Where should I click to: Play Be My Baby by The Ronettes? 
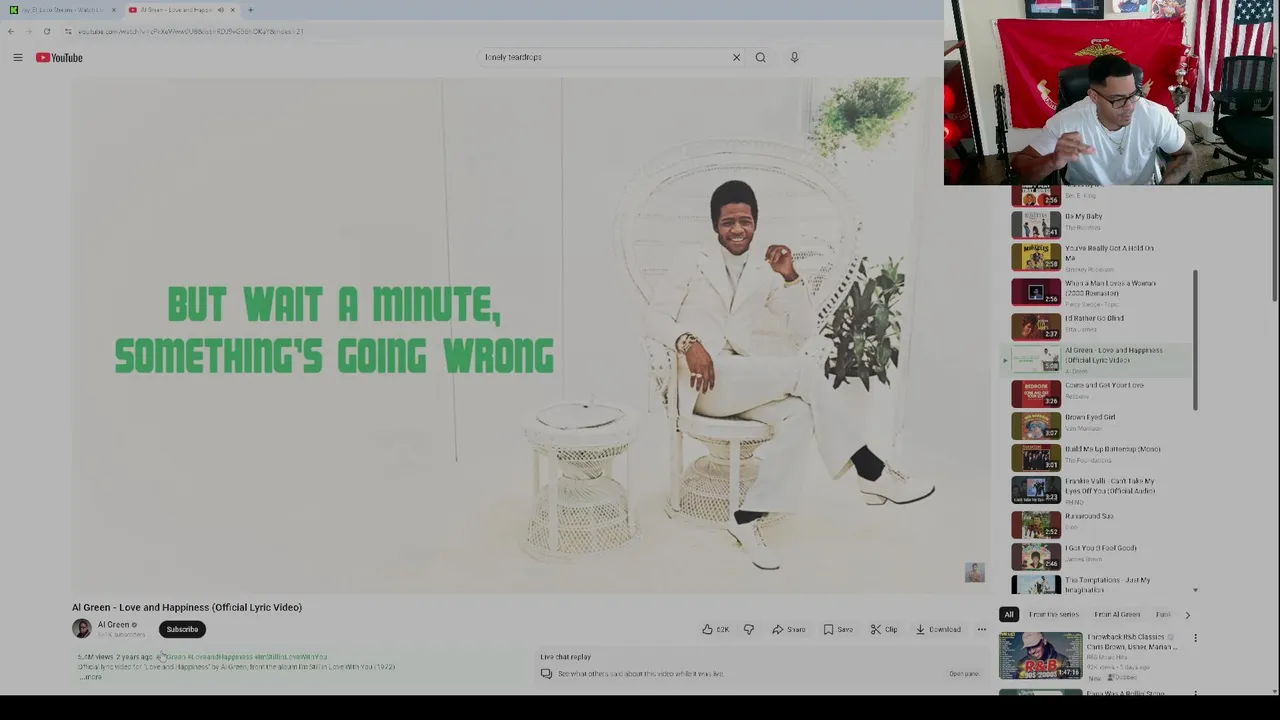1100,223
